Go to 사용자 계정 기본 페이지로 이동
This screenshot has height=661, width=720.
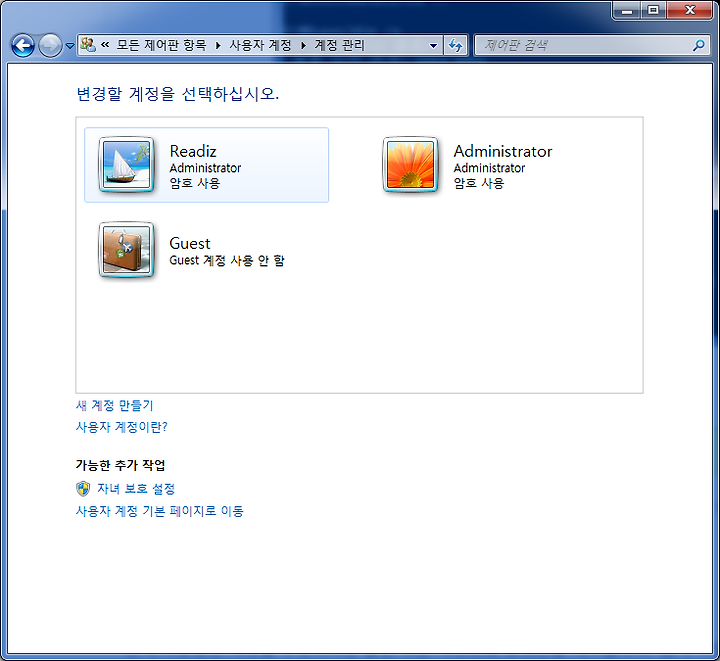[159, 511]
